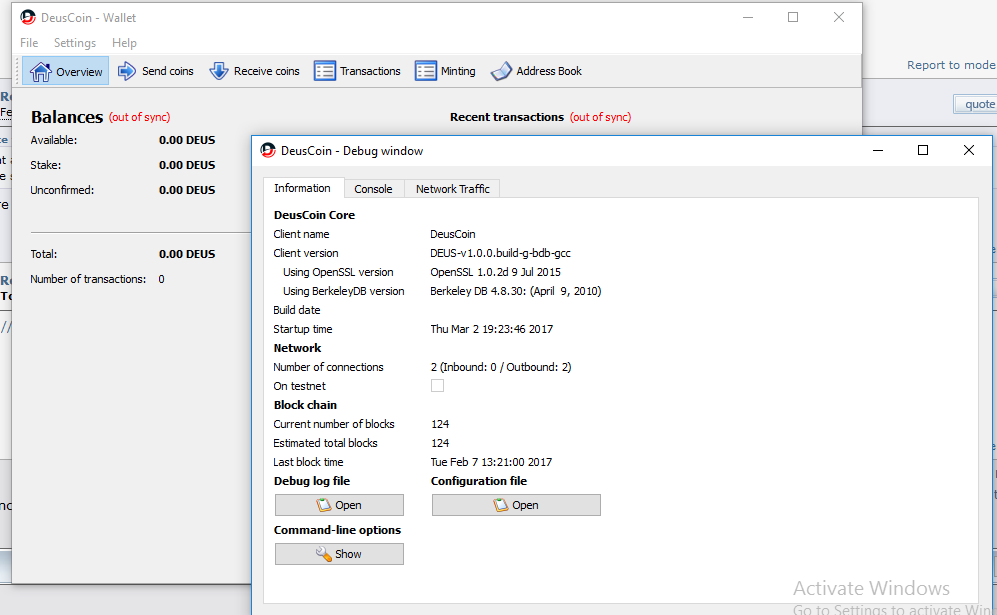This screenshot has width=997, height=615.
Task: Click the OpenSSL 1.0.2d 9 Jul 2015 value
Action: 495,272
